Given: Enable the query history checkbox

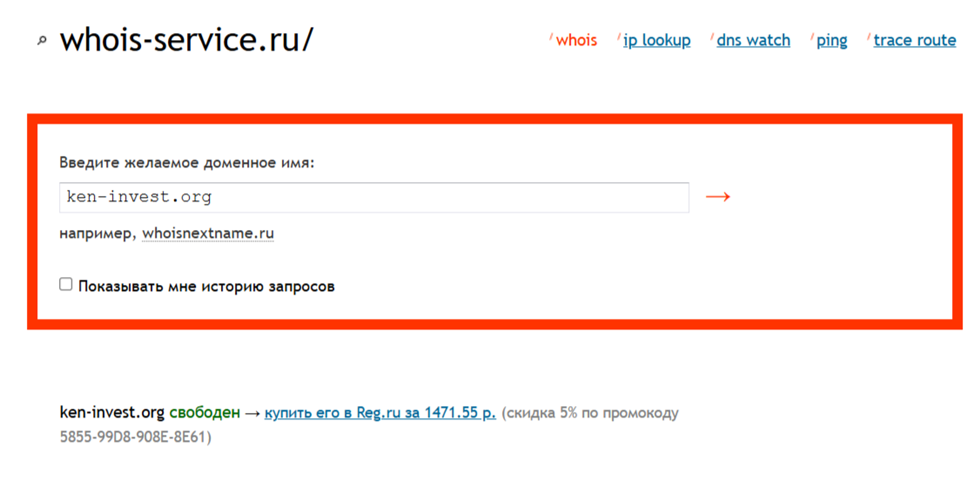Looking at the screenshot, I should tap(66, 285).
